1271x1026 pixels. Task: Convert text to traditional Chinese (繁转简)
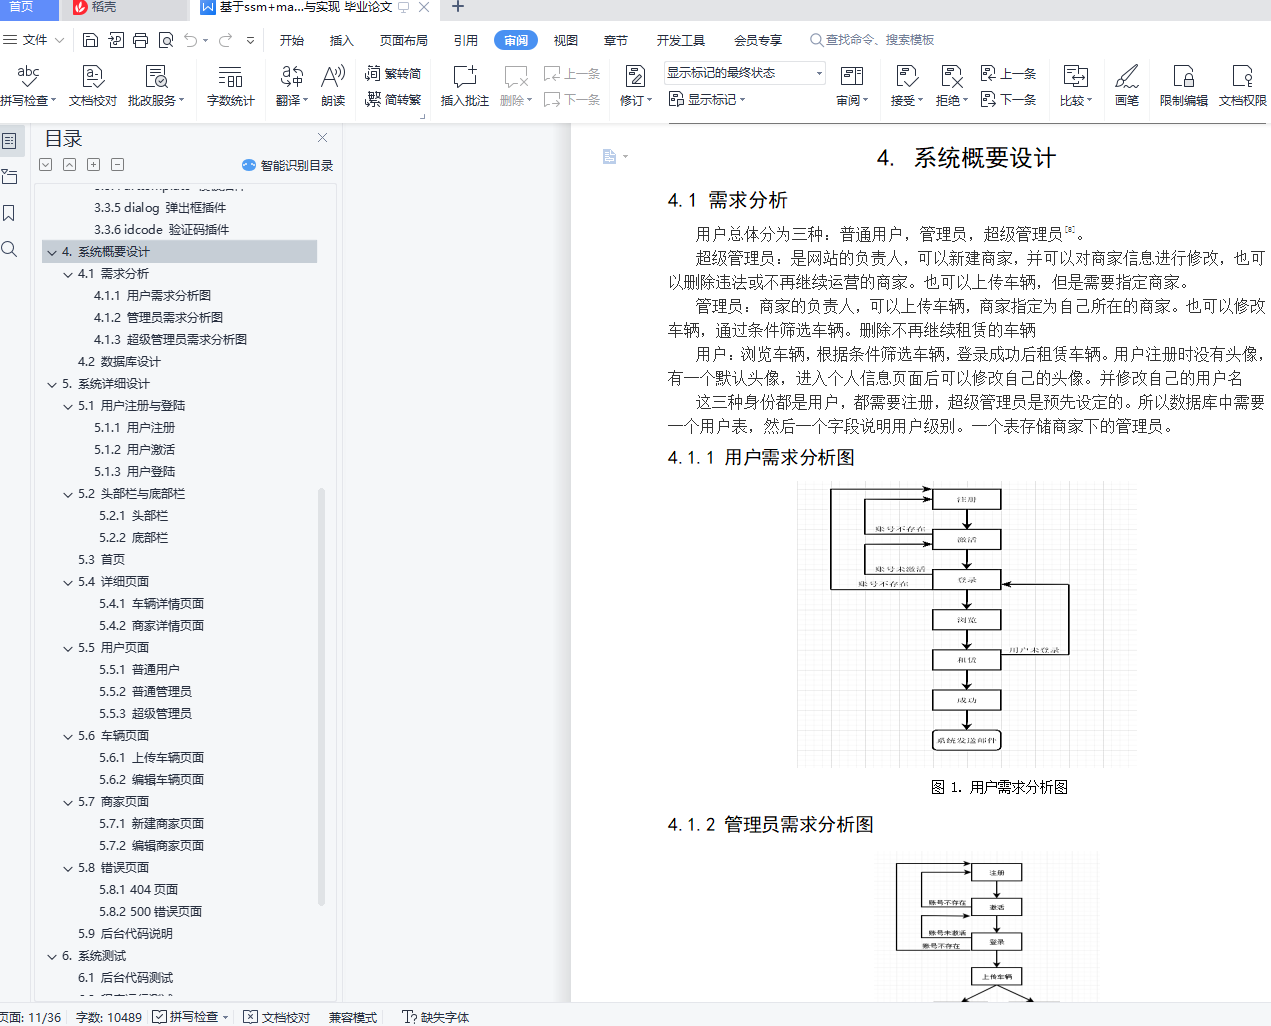pyautogui.click(x=393, y=73)
